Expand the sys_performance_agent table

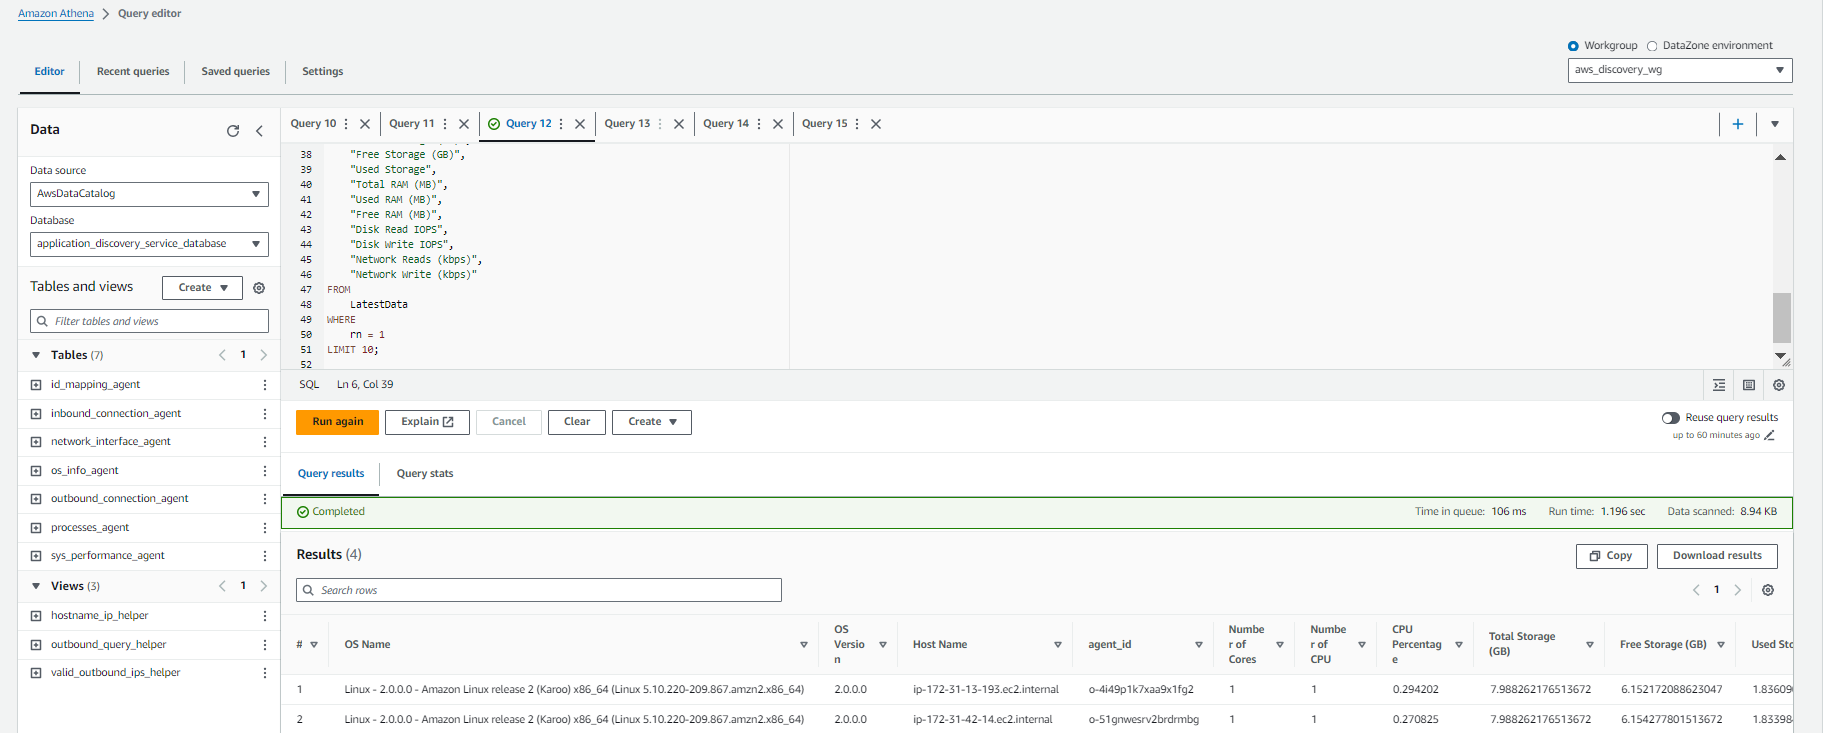tap(36, 556)
